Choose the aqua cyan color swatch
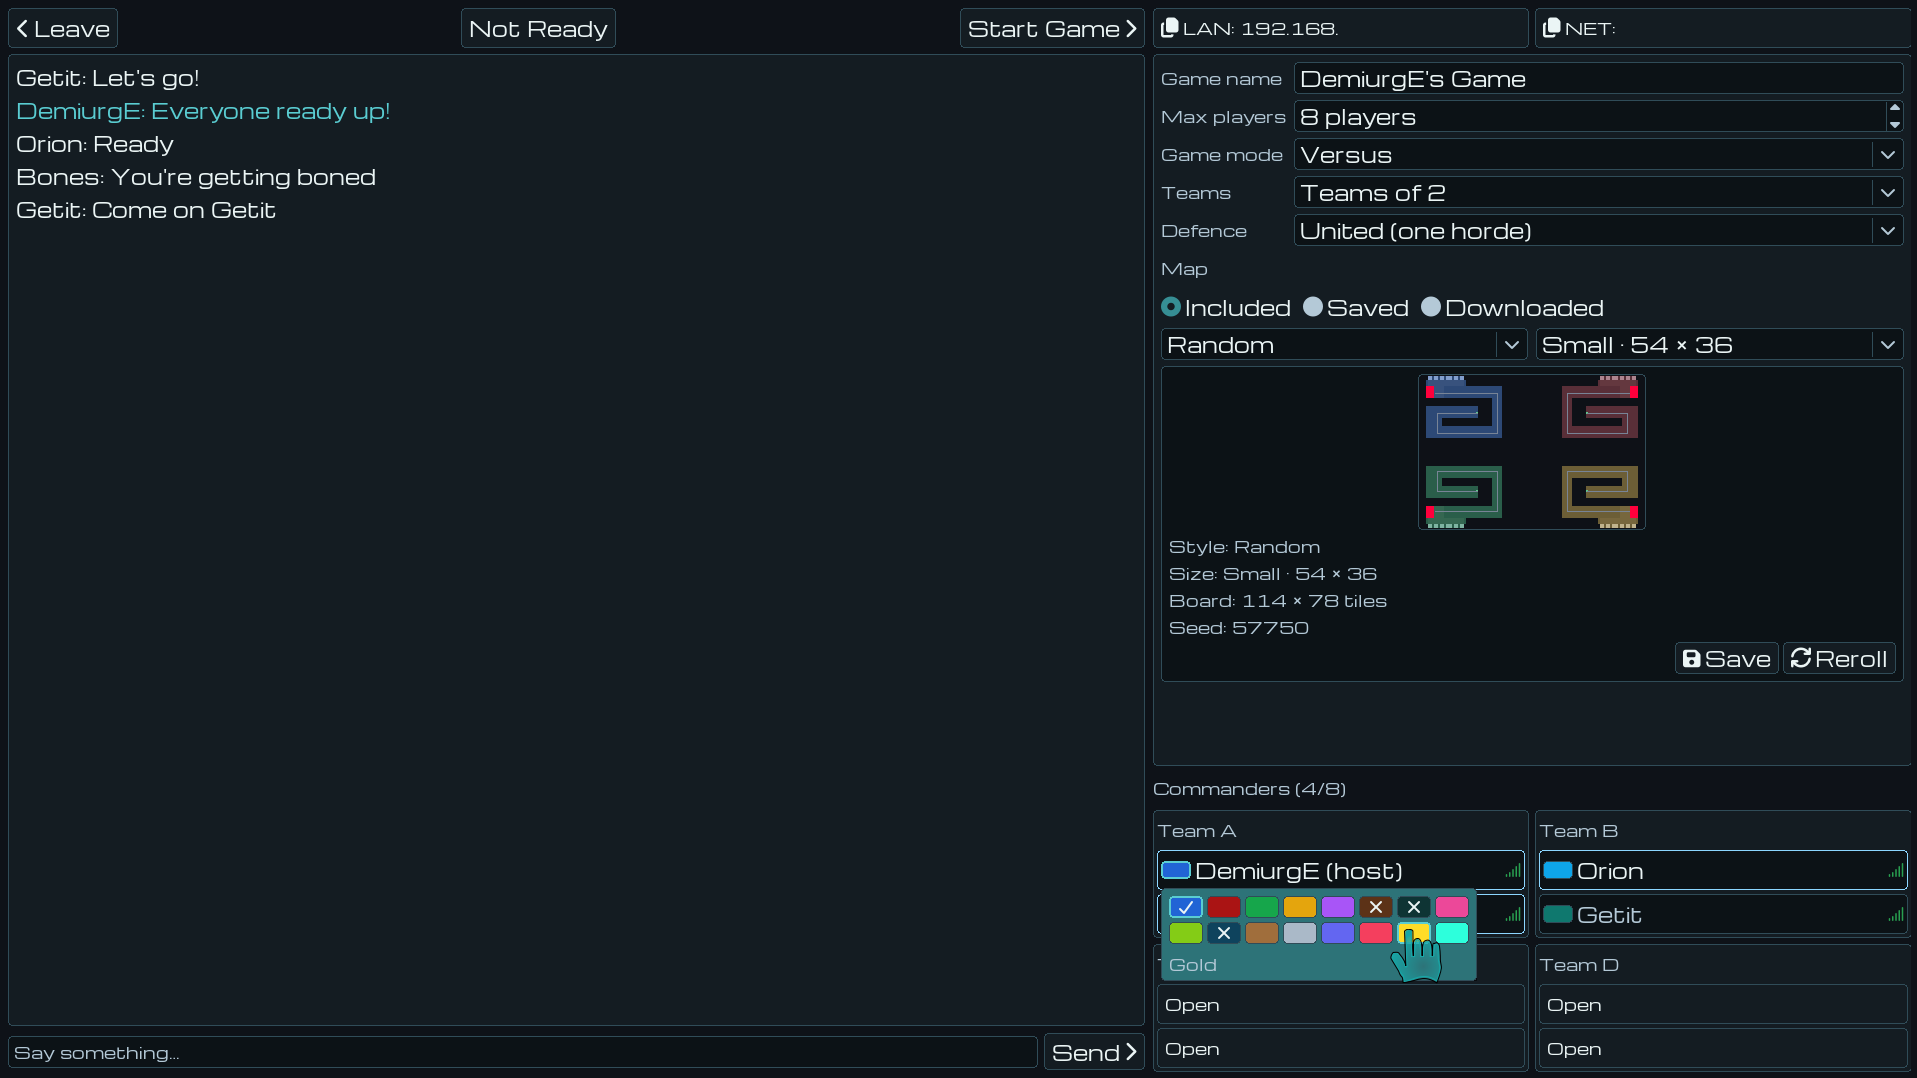 pos(1452,933)
